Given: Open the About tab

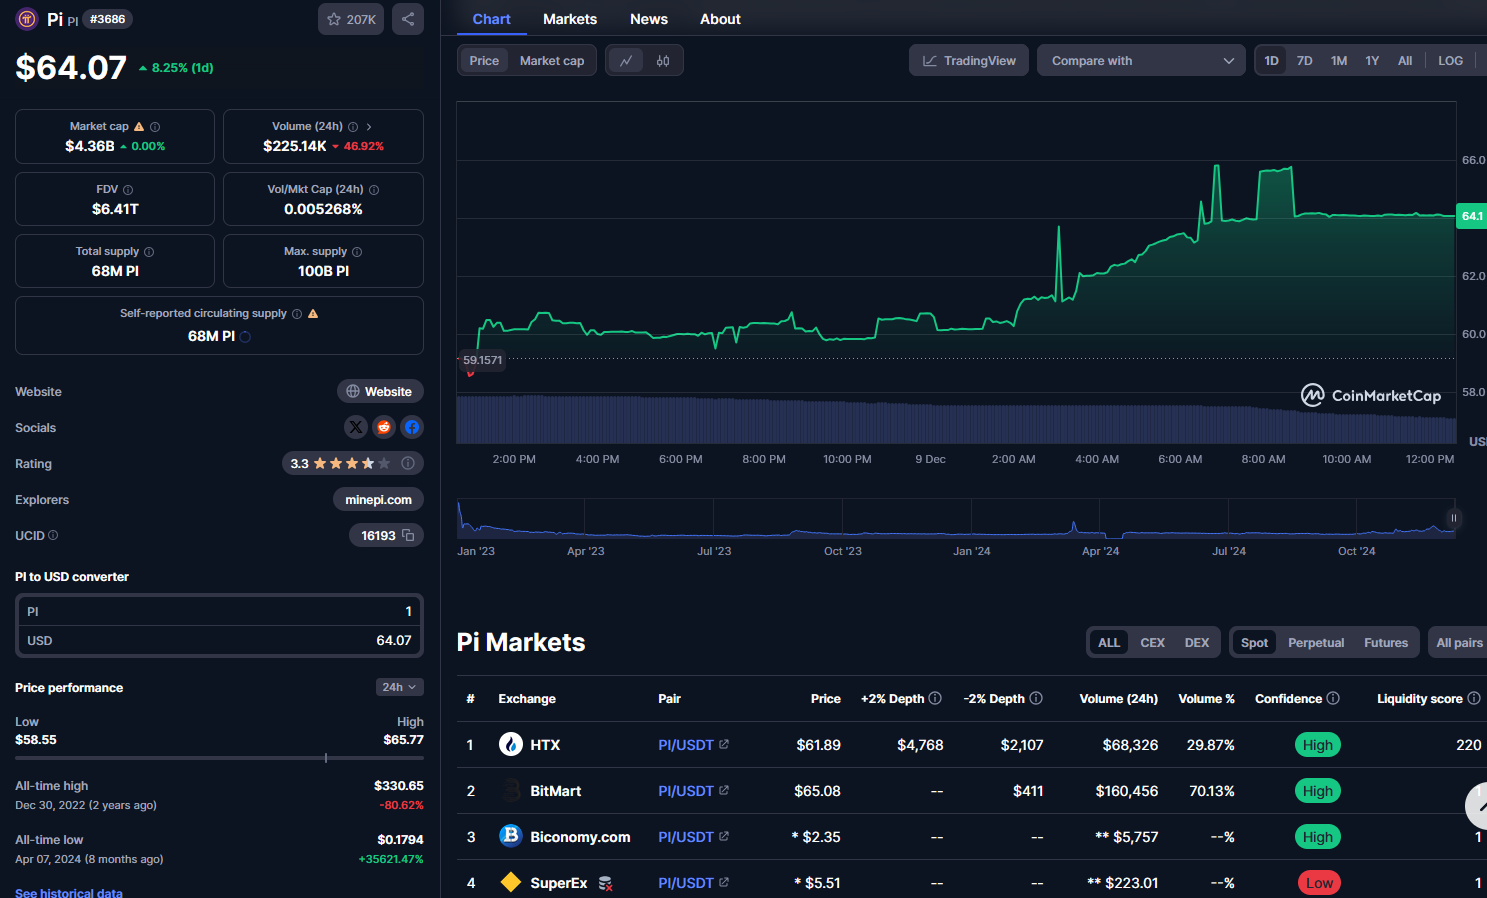Looking at the screenshot, I should 720,19.
